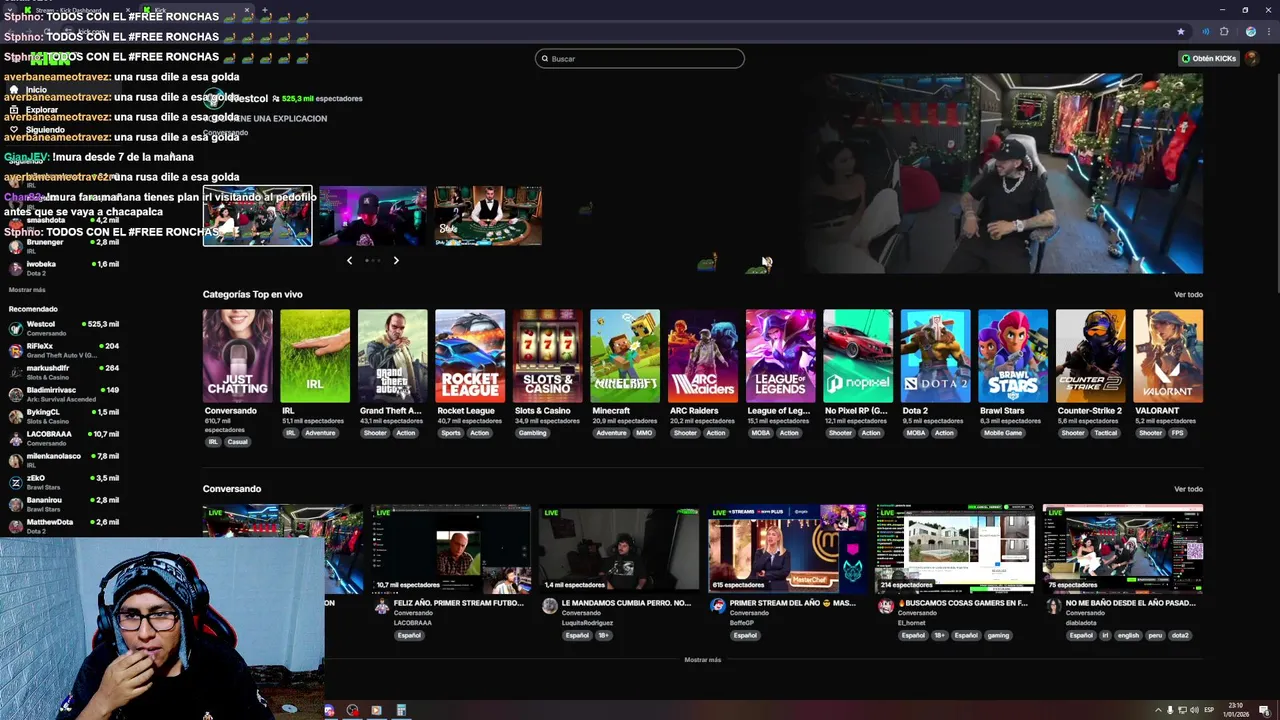Open the LE MANDAMOS CUMBIA PERRO stream thumbnail

tap(619, 549)
